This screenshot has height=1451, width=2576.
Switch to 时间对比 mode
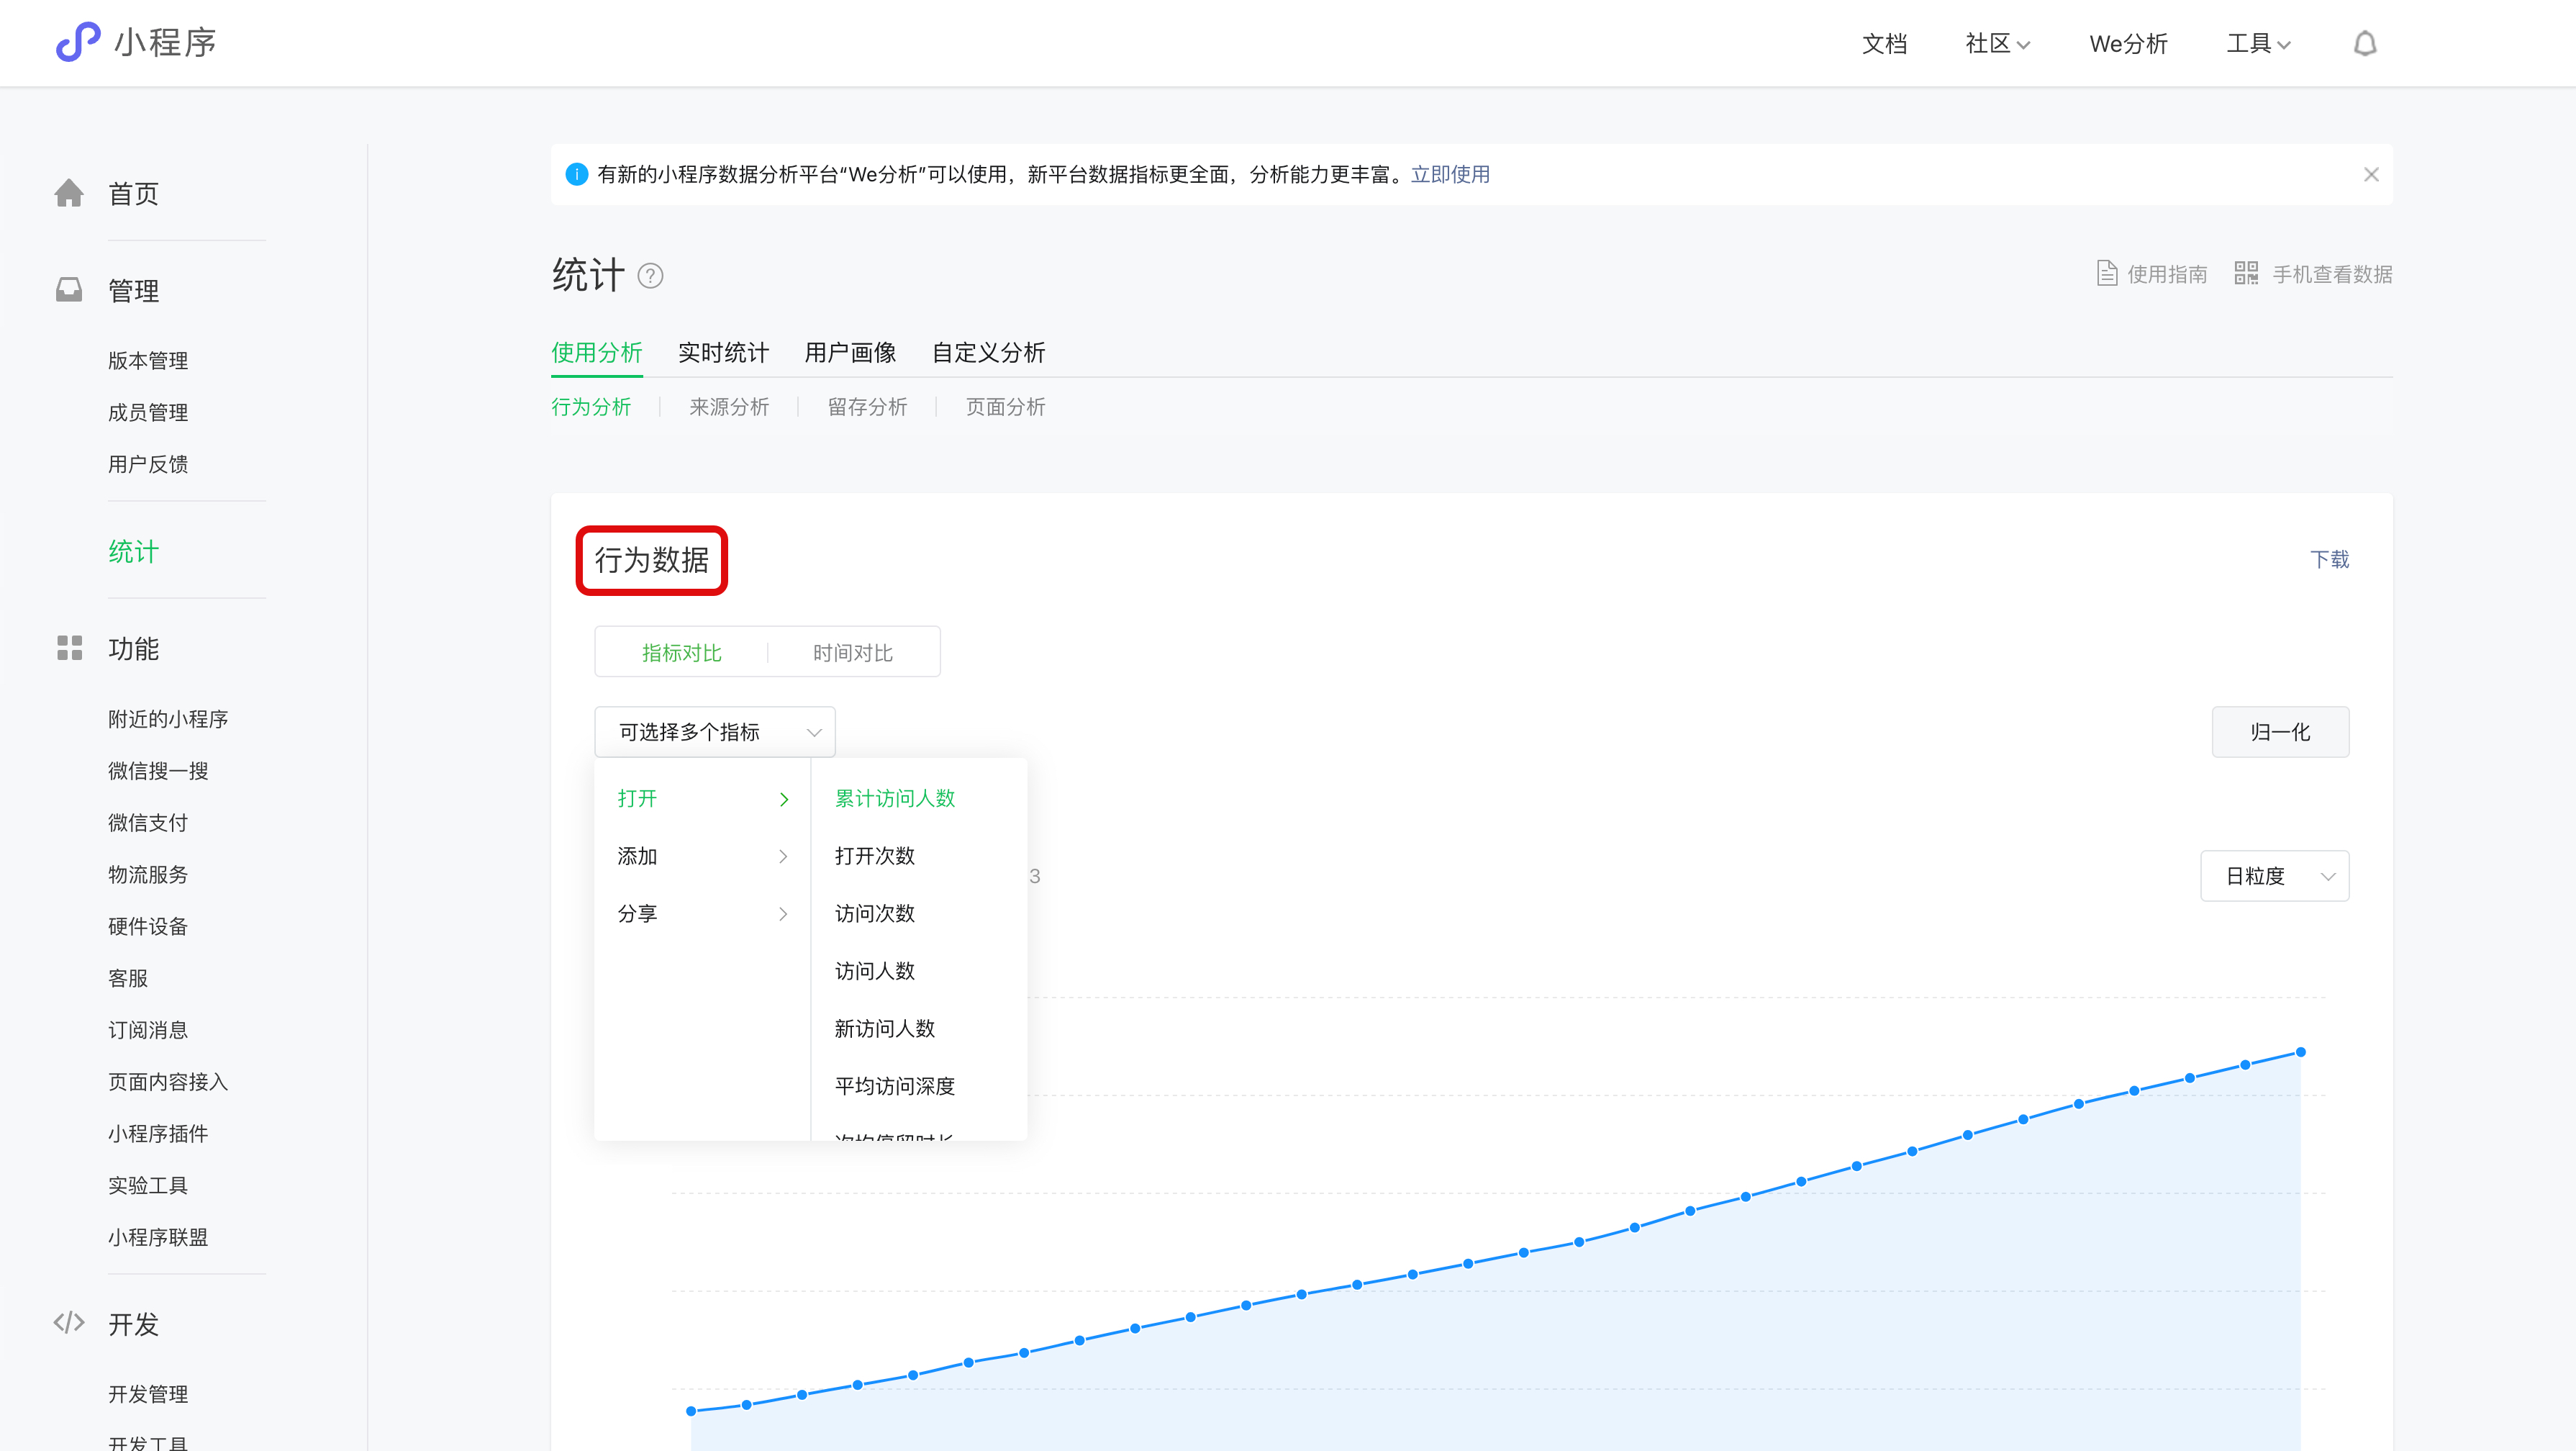click(x=852, y=652)
